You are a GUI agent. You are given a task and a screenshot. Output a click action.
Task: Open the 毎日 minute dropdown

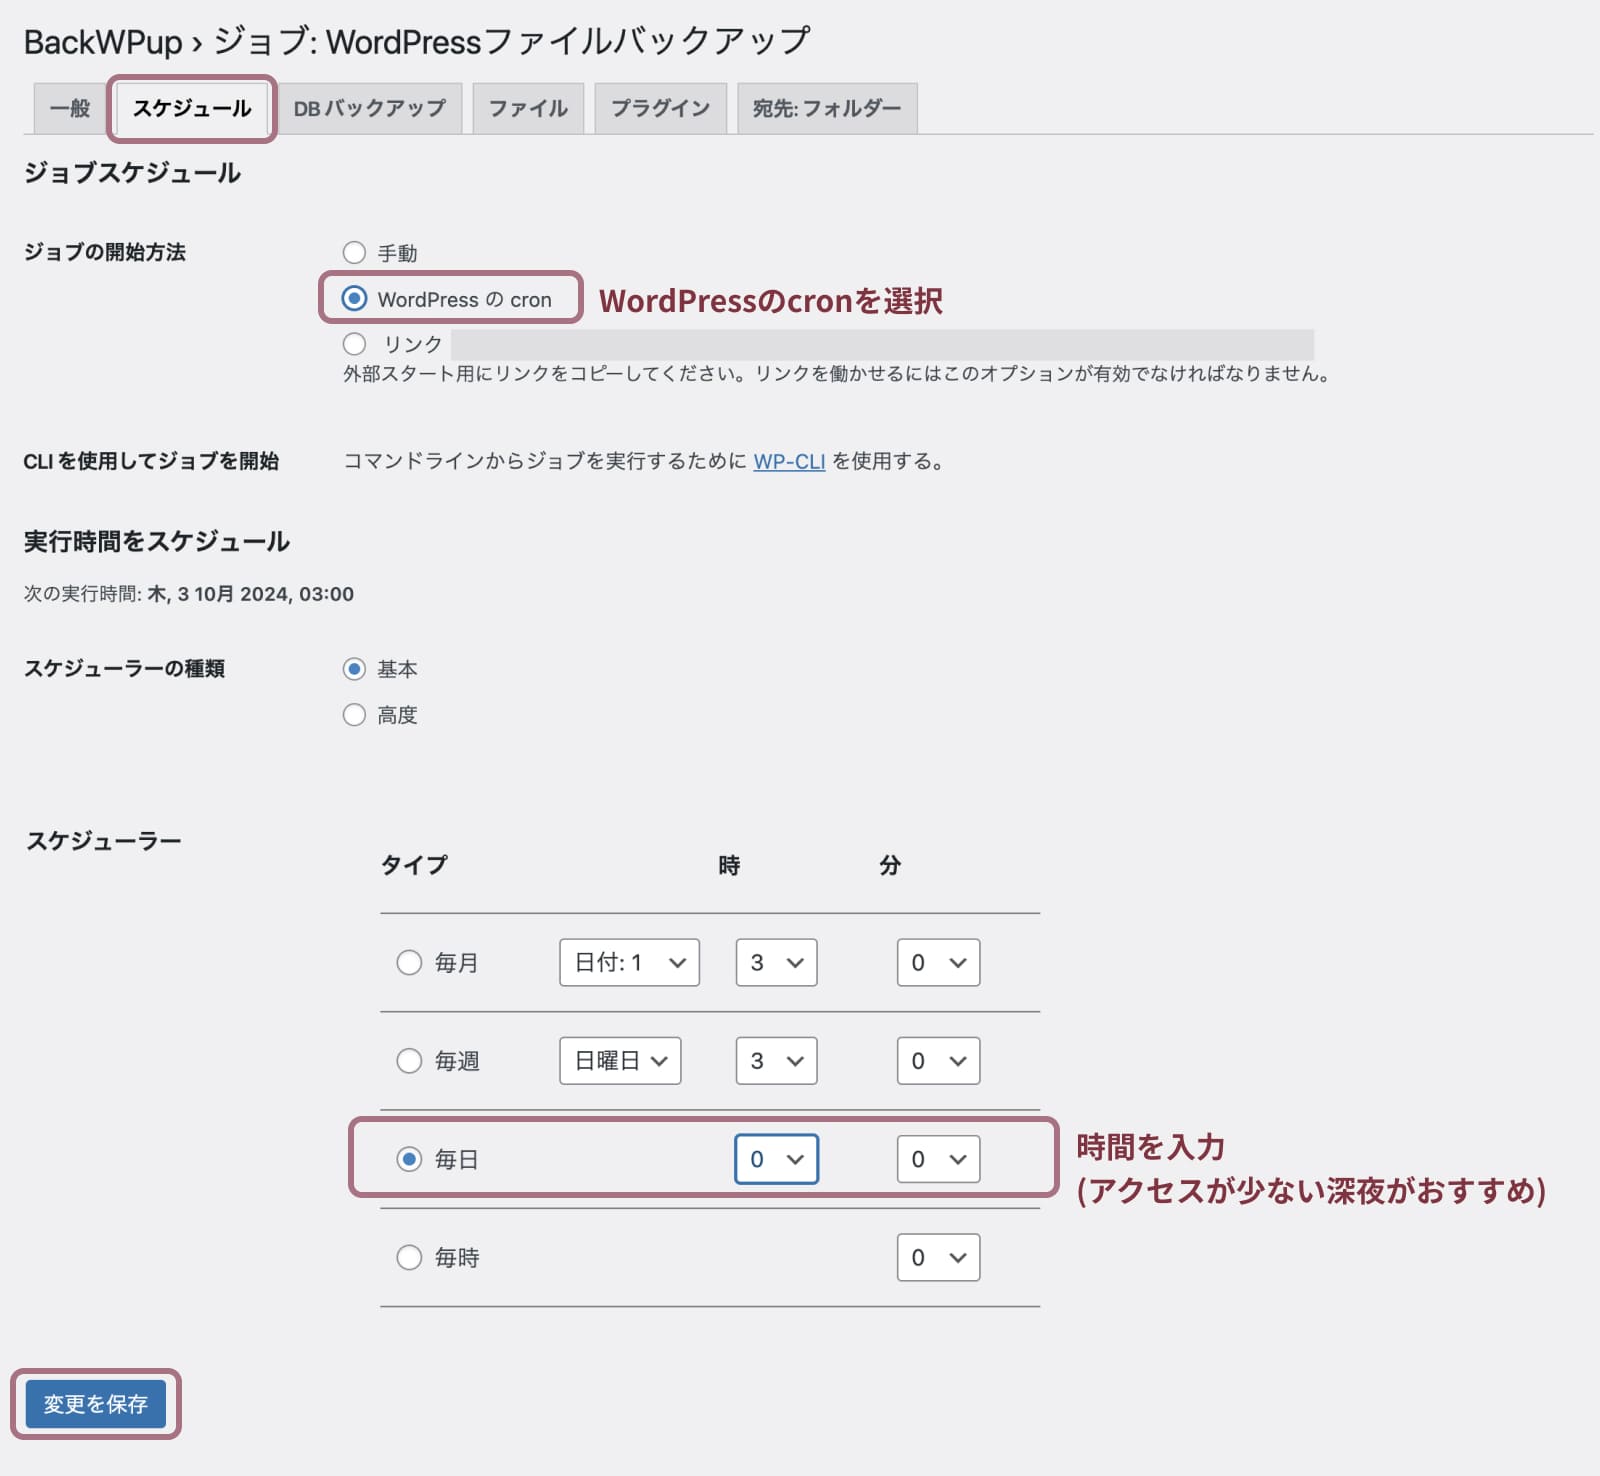(938, 1159)
